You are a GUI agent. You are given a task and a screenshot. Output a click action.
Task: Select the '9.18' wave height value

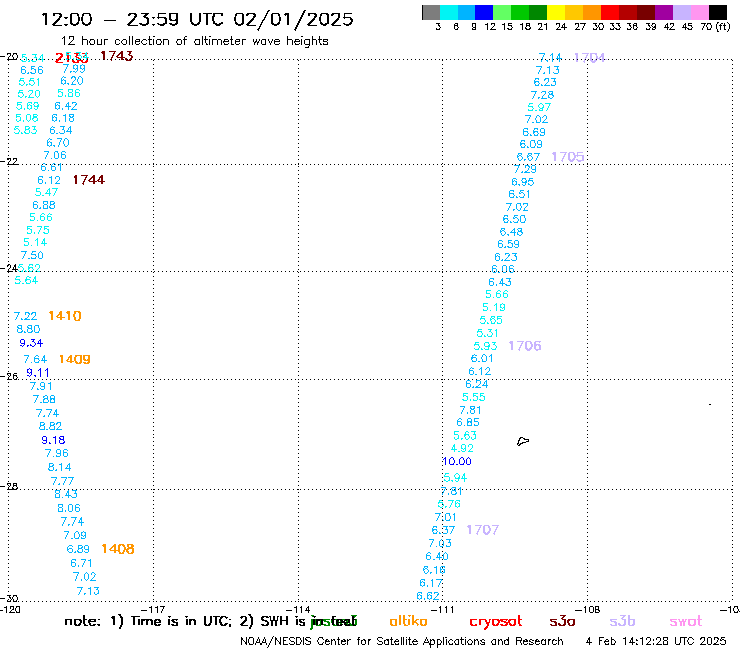point(53,440)
